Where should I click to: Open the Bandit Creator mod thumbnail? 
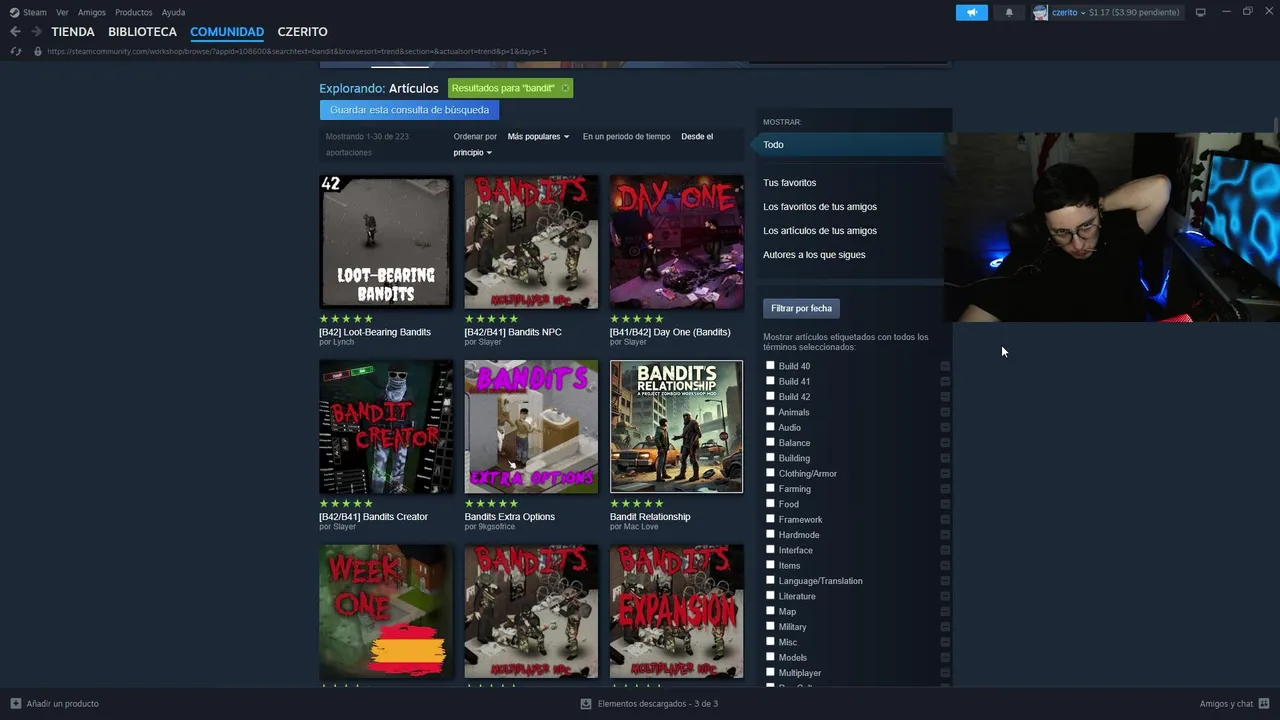pyautogui.click(x=386, y=427)
